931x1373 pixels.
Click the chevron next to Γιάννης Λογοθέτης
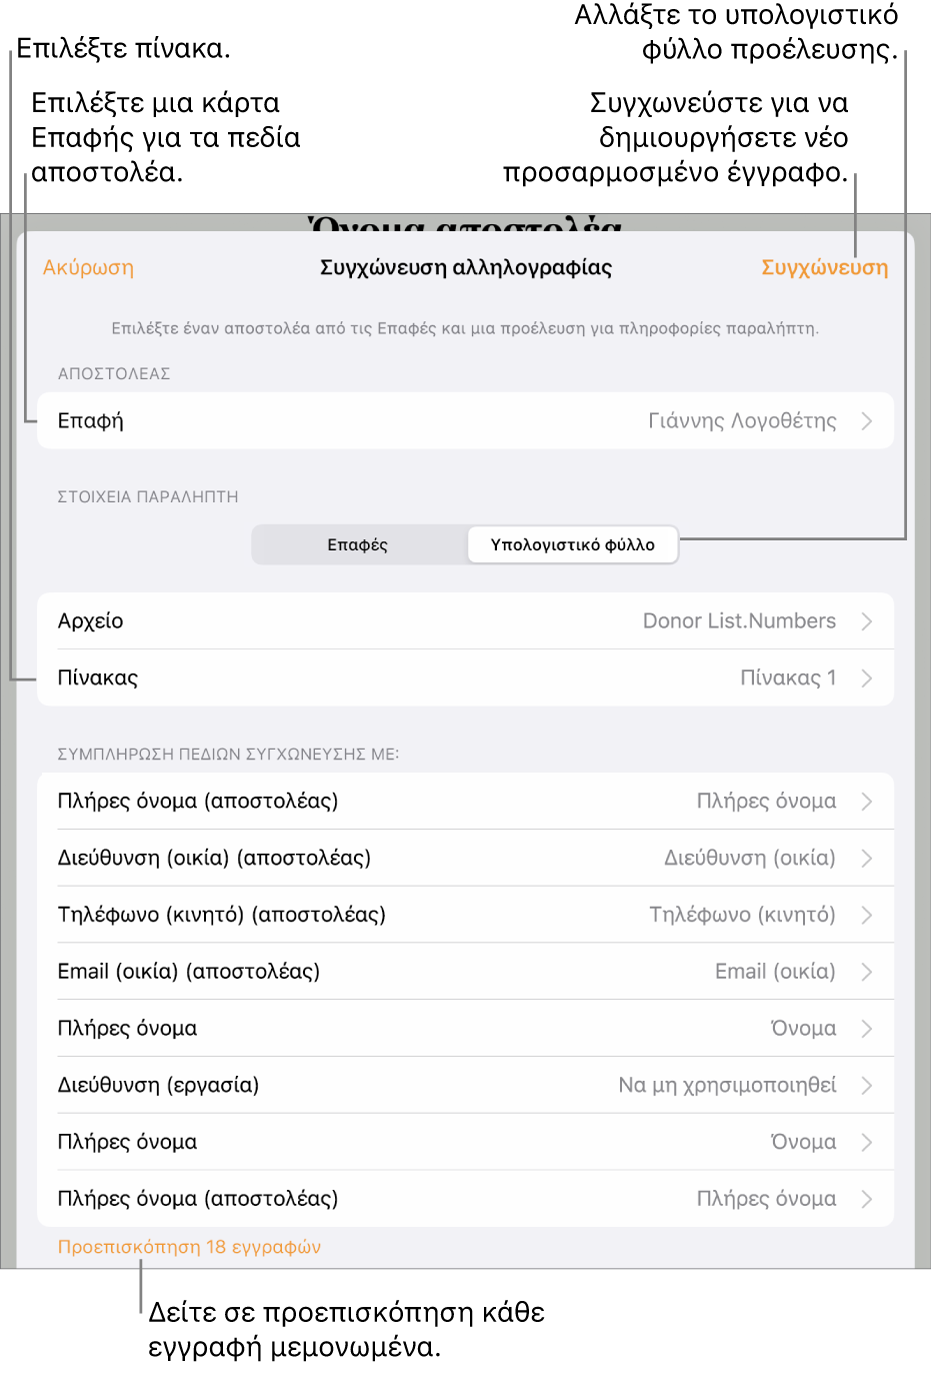click(x=866, y=421)
